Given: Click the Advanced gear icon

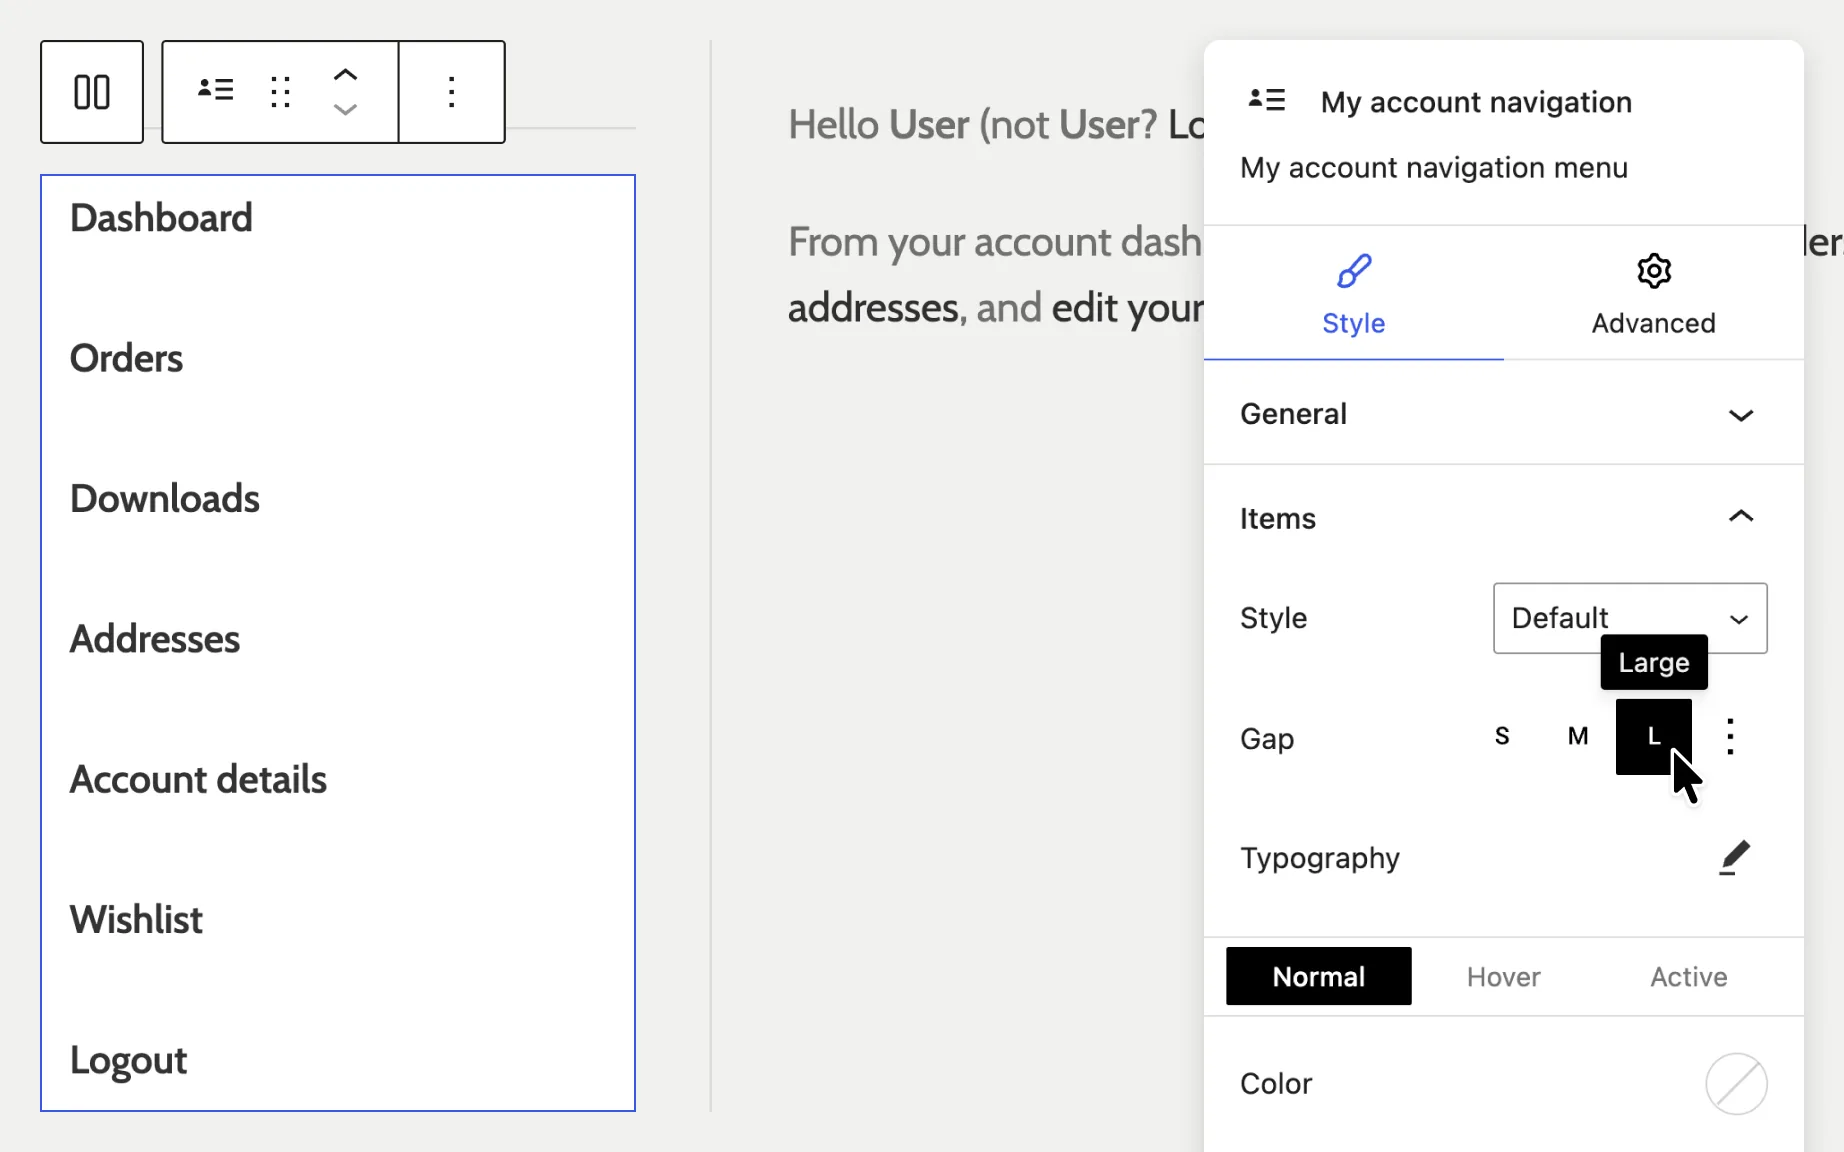Looking at the screenshot, I should pos(1654,271).
